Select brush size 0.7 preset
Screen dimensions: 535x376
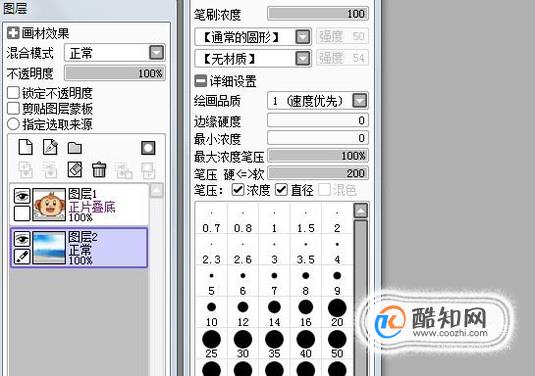coord(211,221)
